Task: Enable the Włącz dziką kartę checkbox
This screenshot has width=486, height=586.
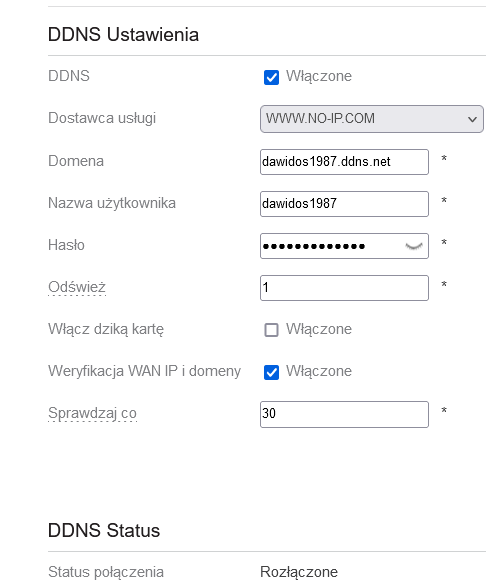Action: coord(271,330)
